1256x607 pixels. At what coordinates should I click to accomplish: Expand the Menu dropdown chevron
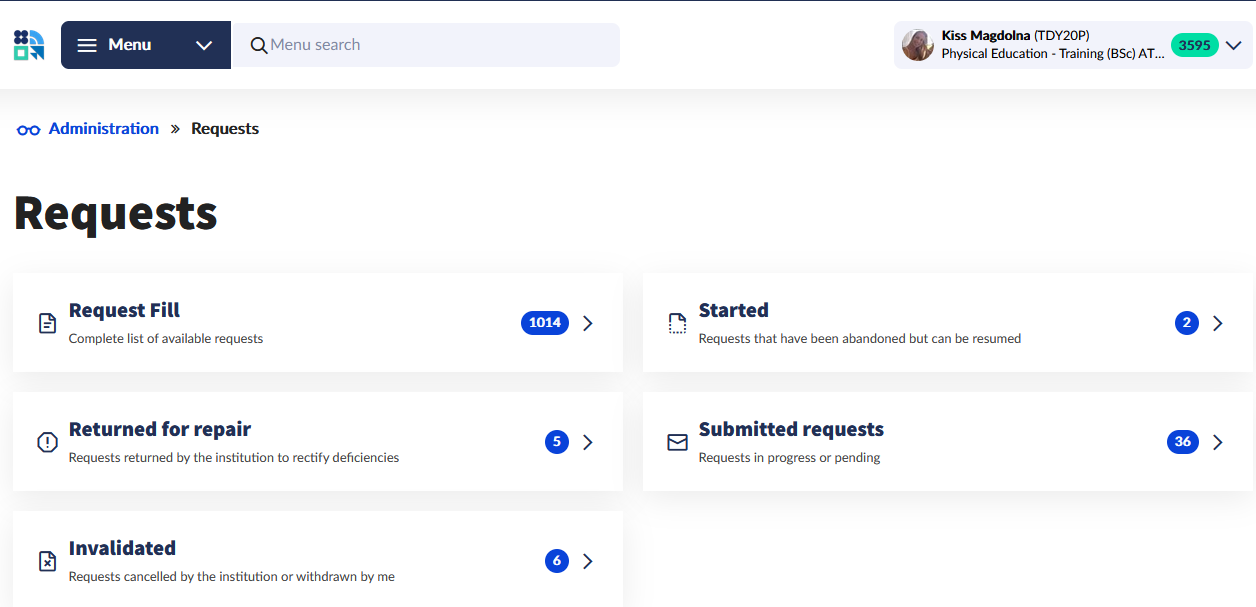(x=204, y=45)
